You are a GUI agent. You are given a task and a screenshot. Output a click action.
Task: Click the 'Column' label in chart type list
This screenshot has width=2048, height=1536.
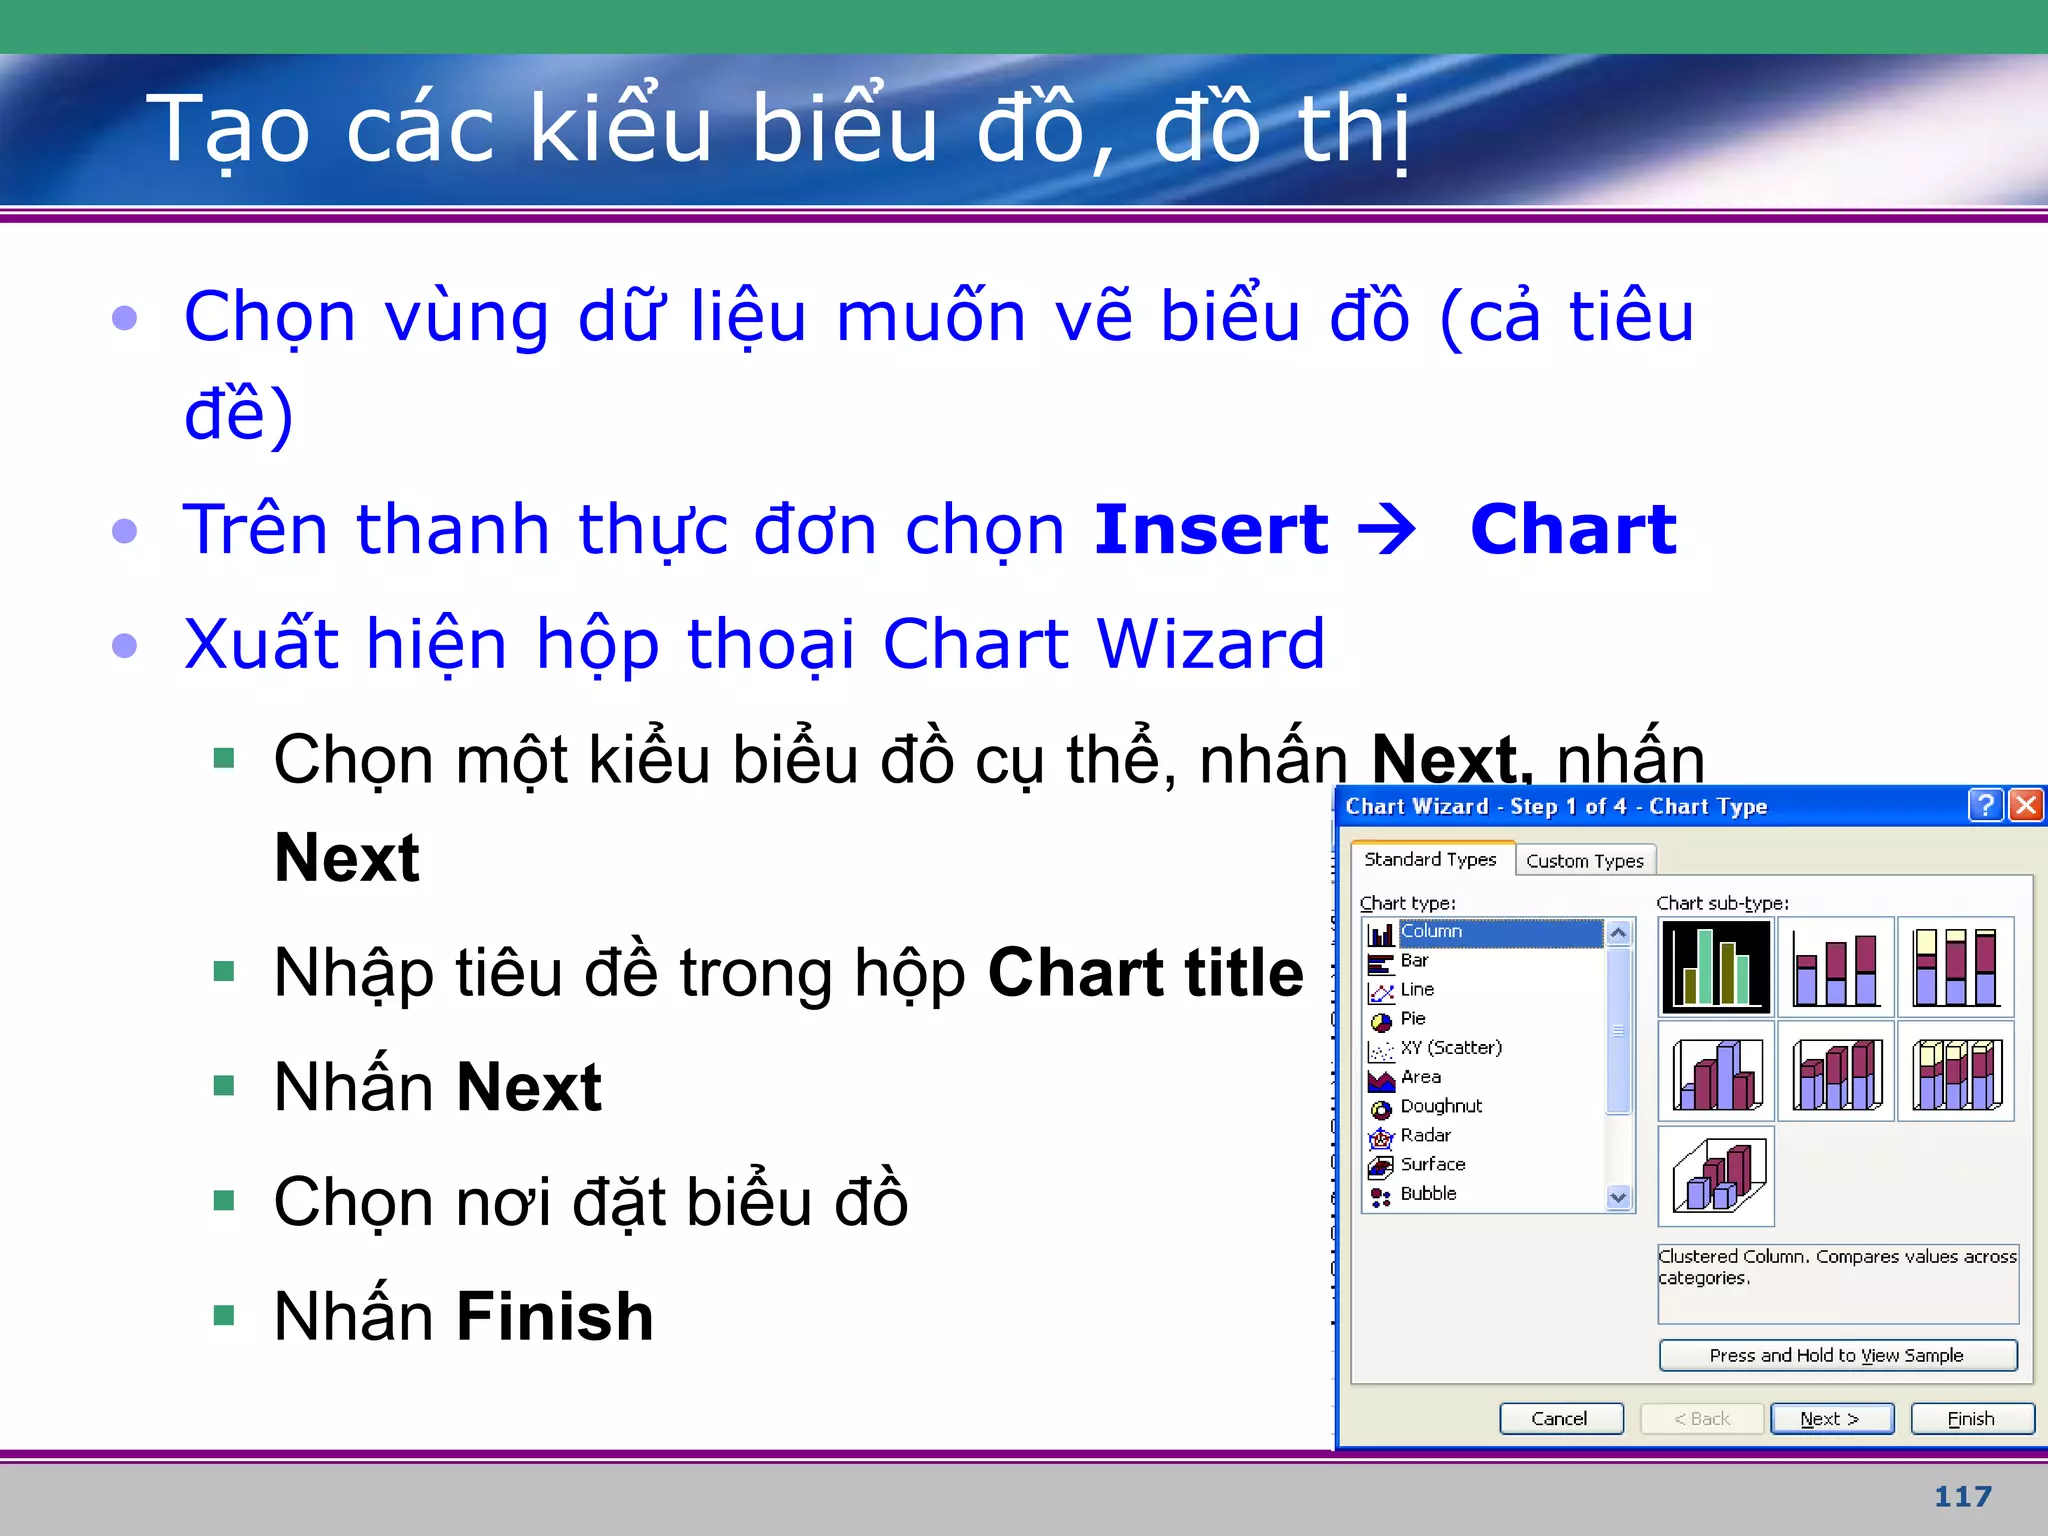pyautogui.click(x=1431, y=931)
